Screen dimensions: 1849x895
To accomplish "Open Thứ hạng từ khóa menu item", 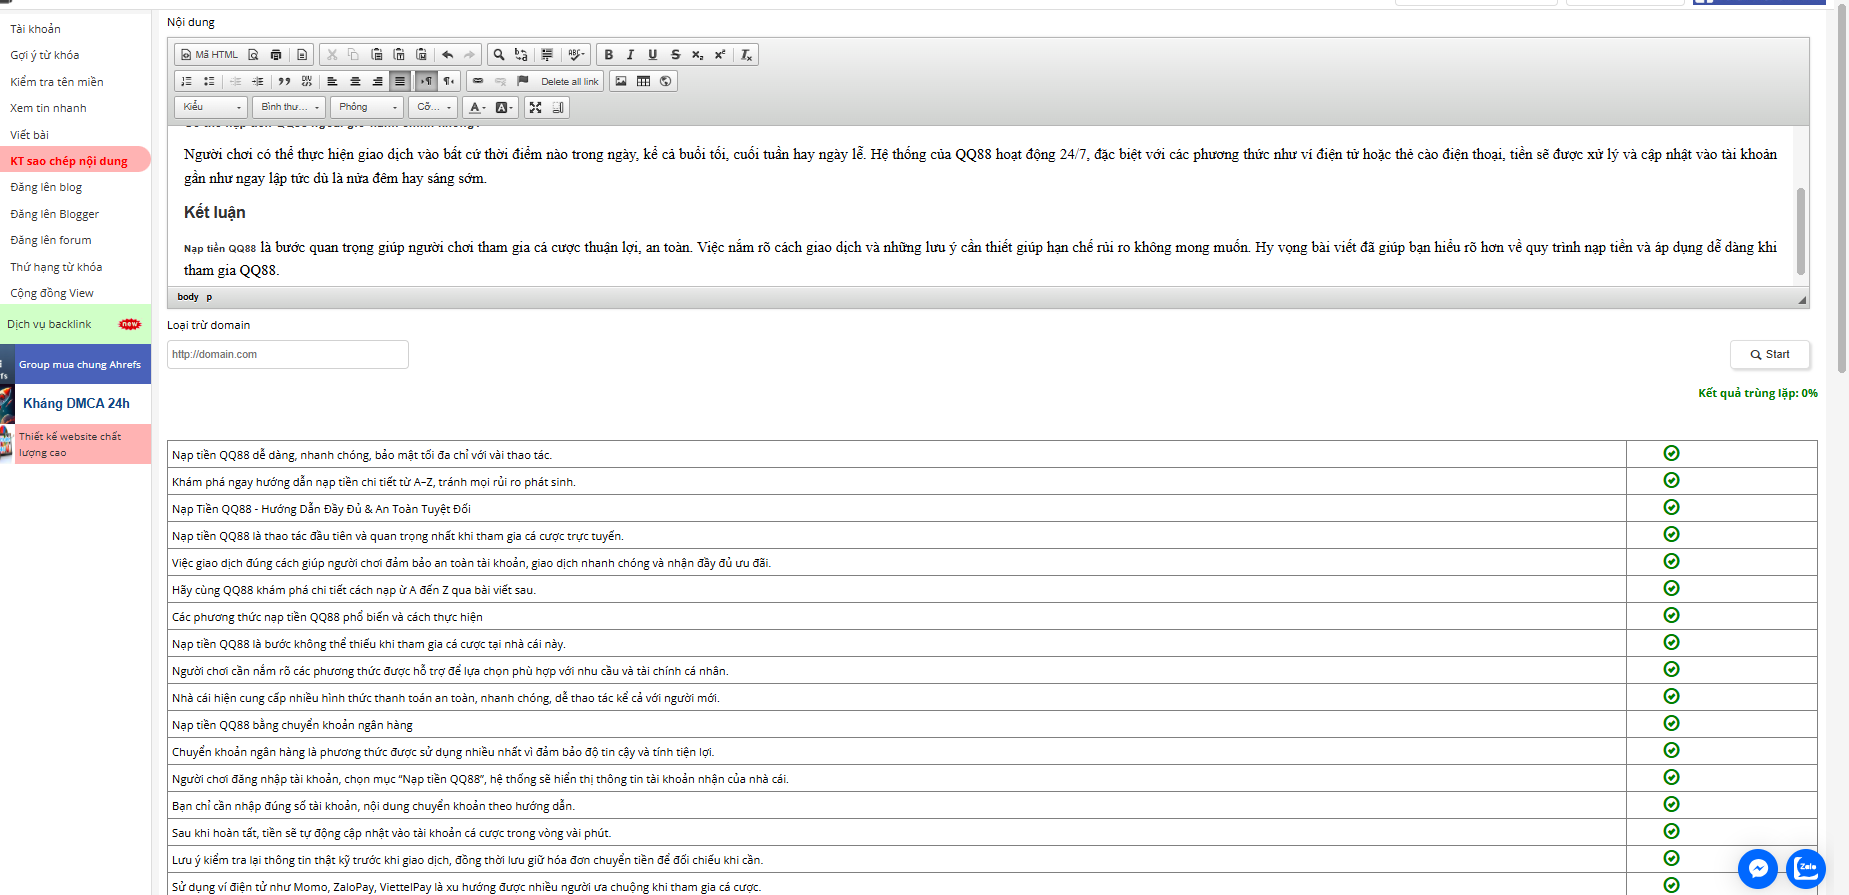I will pyautogui.click(x=56, y=267).
